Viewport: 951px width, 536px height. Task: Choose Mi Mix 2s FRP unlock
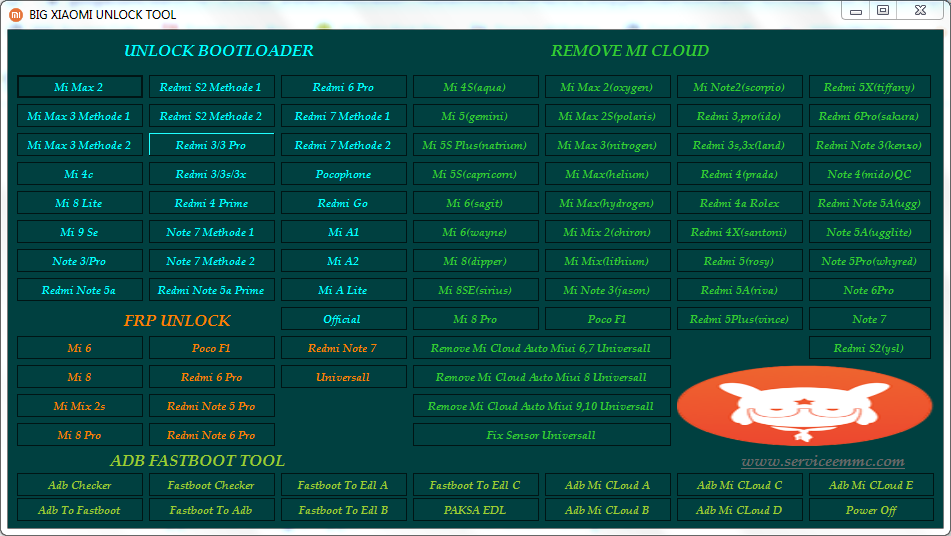[79, 406]
